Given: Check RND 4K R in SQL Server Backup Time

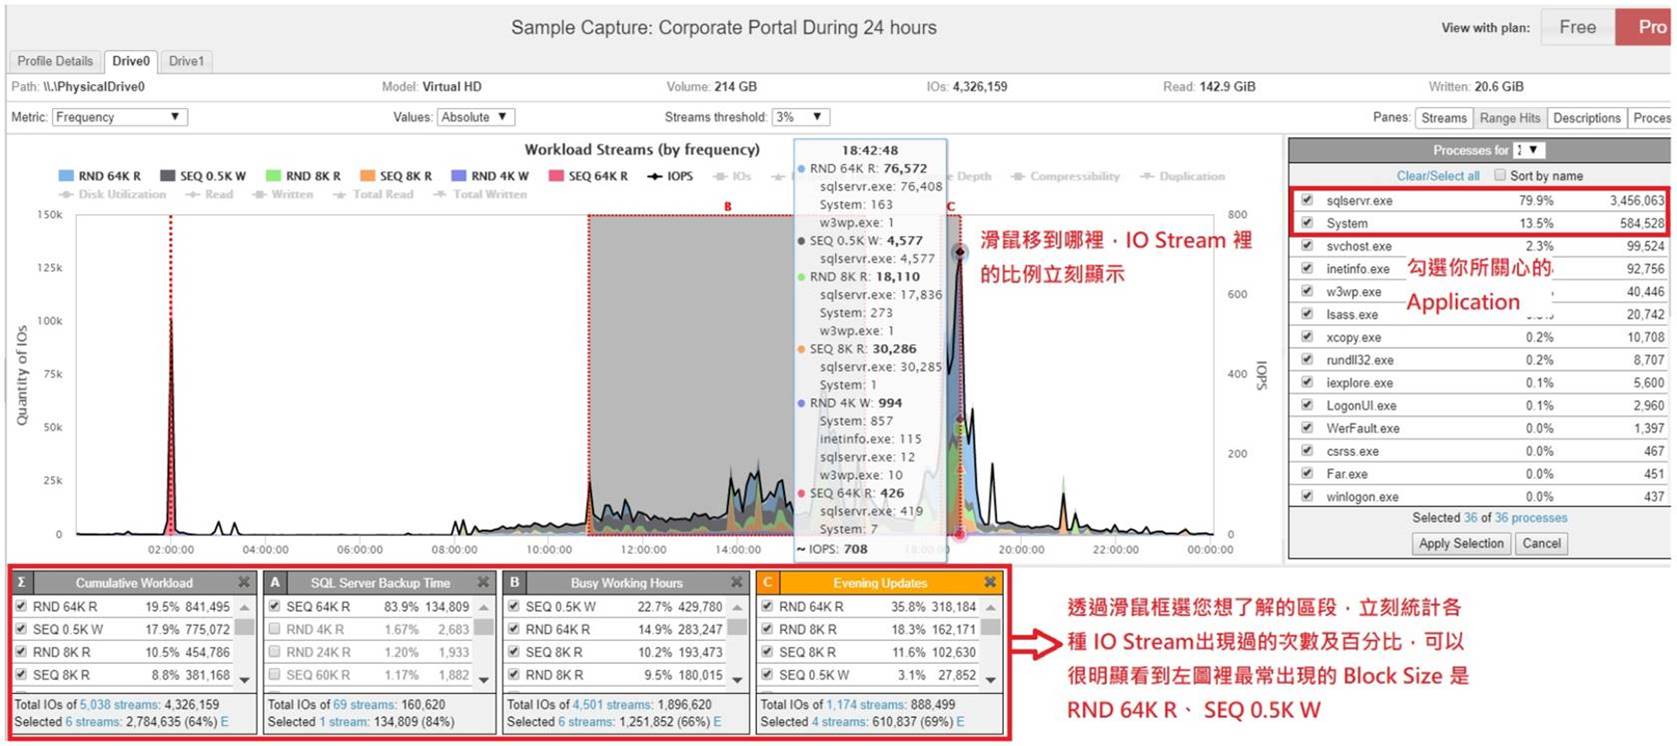Looking at the screenshot, I should 274,629.
